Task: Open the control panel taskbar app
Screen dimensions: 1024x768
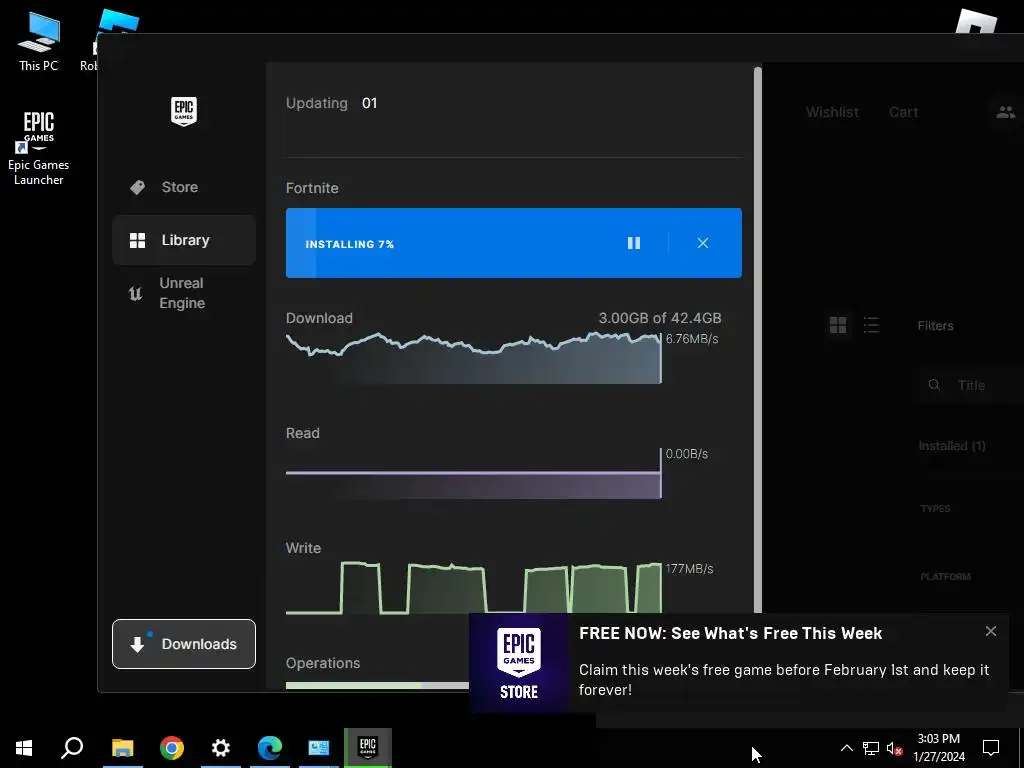Action: coord(319,748)
